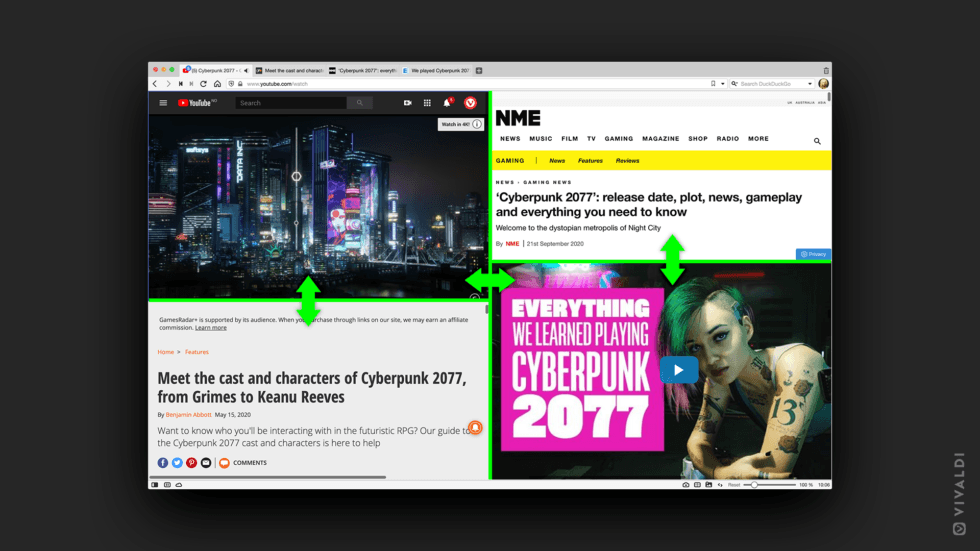Click the bookmark page icon
Viewport: 980px width, 551px height.
713,84
